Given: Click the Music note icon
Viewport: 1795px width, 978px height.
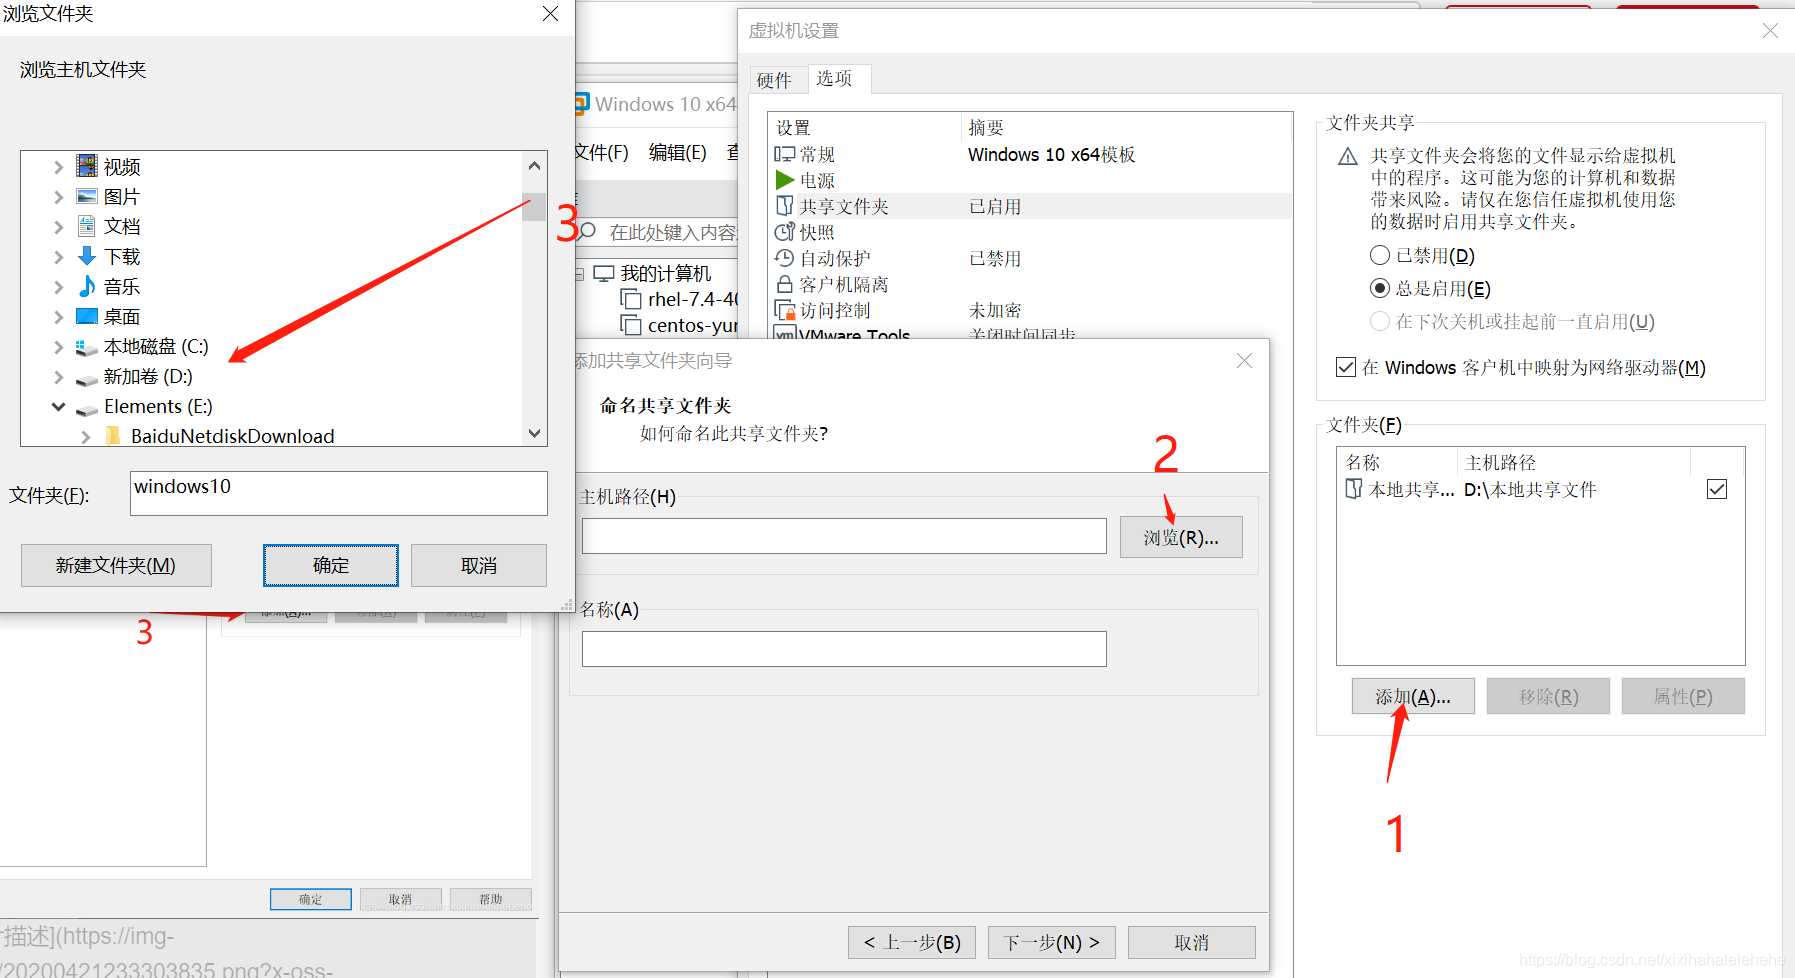Looking at the screenshot, I should click(87, 286).
